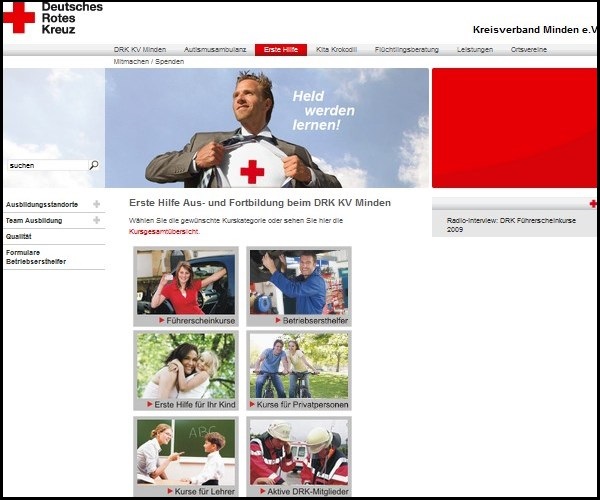Open the Betriebsersthelfer mechanic thumbnail
600x500 pixels.
299,287
